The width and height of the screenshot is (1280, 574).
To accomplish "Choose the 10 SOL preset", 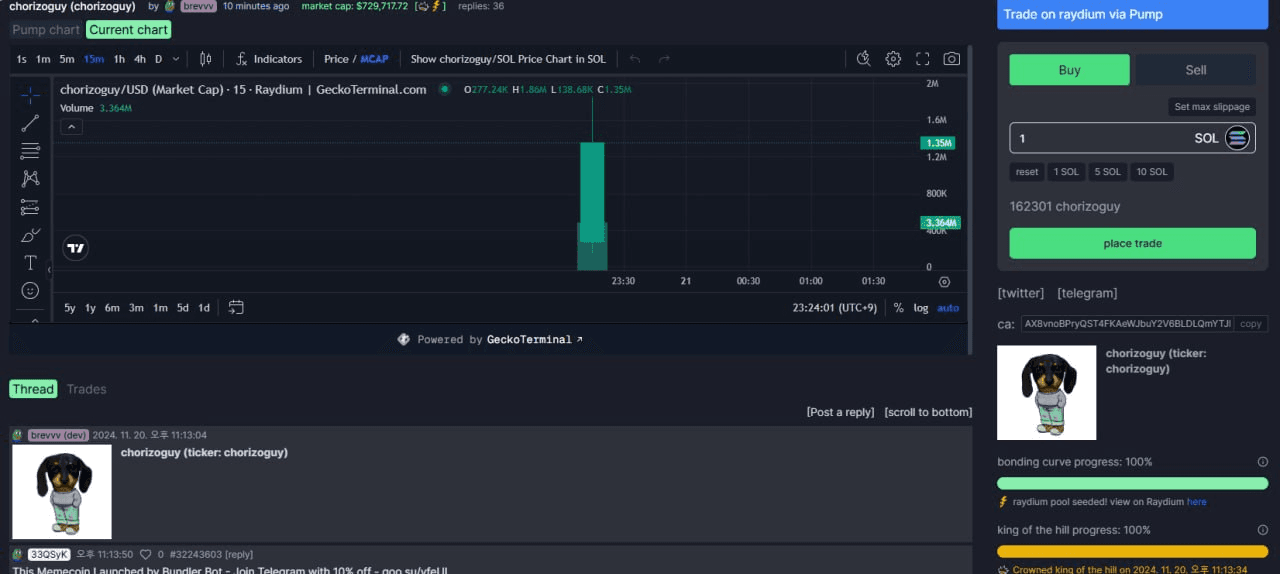I will pos(1151,172).
